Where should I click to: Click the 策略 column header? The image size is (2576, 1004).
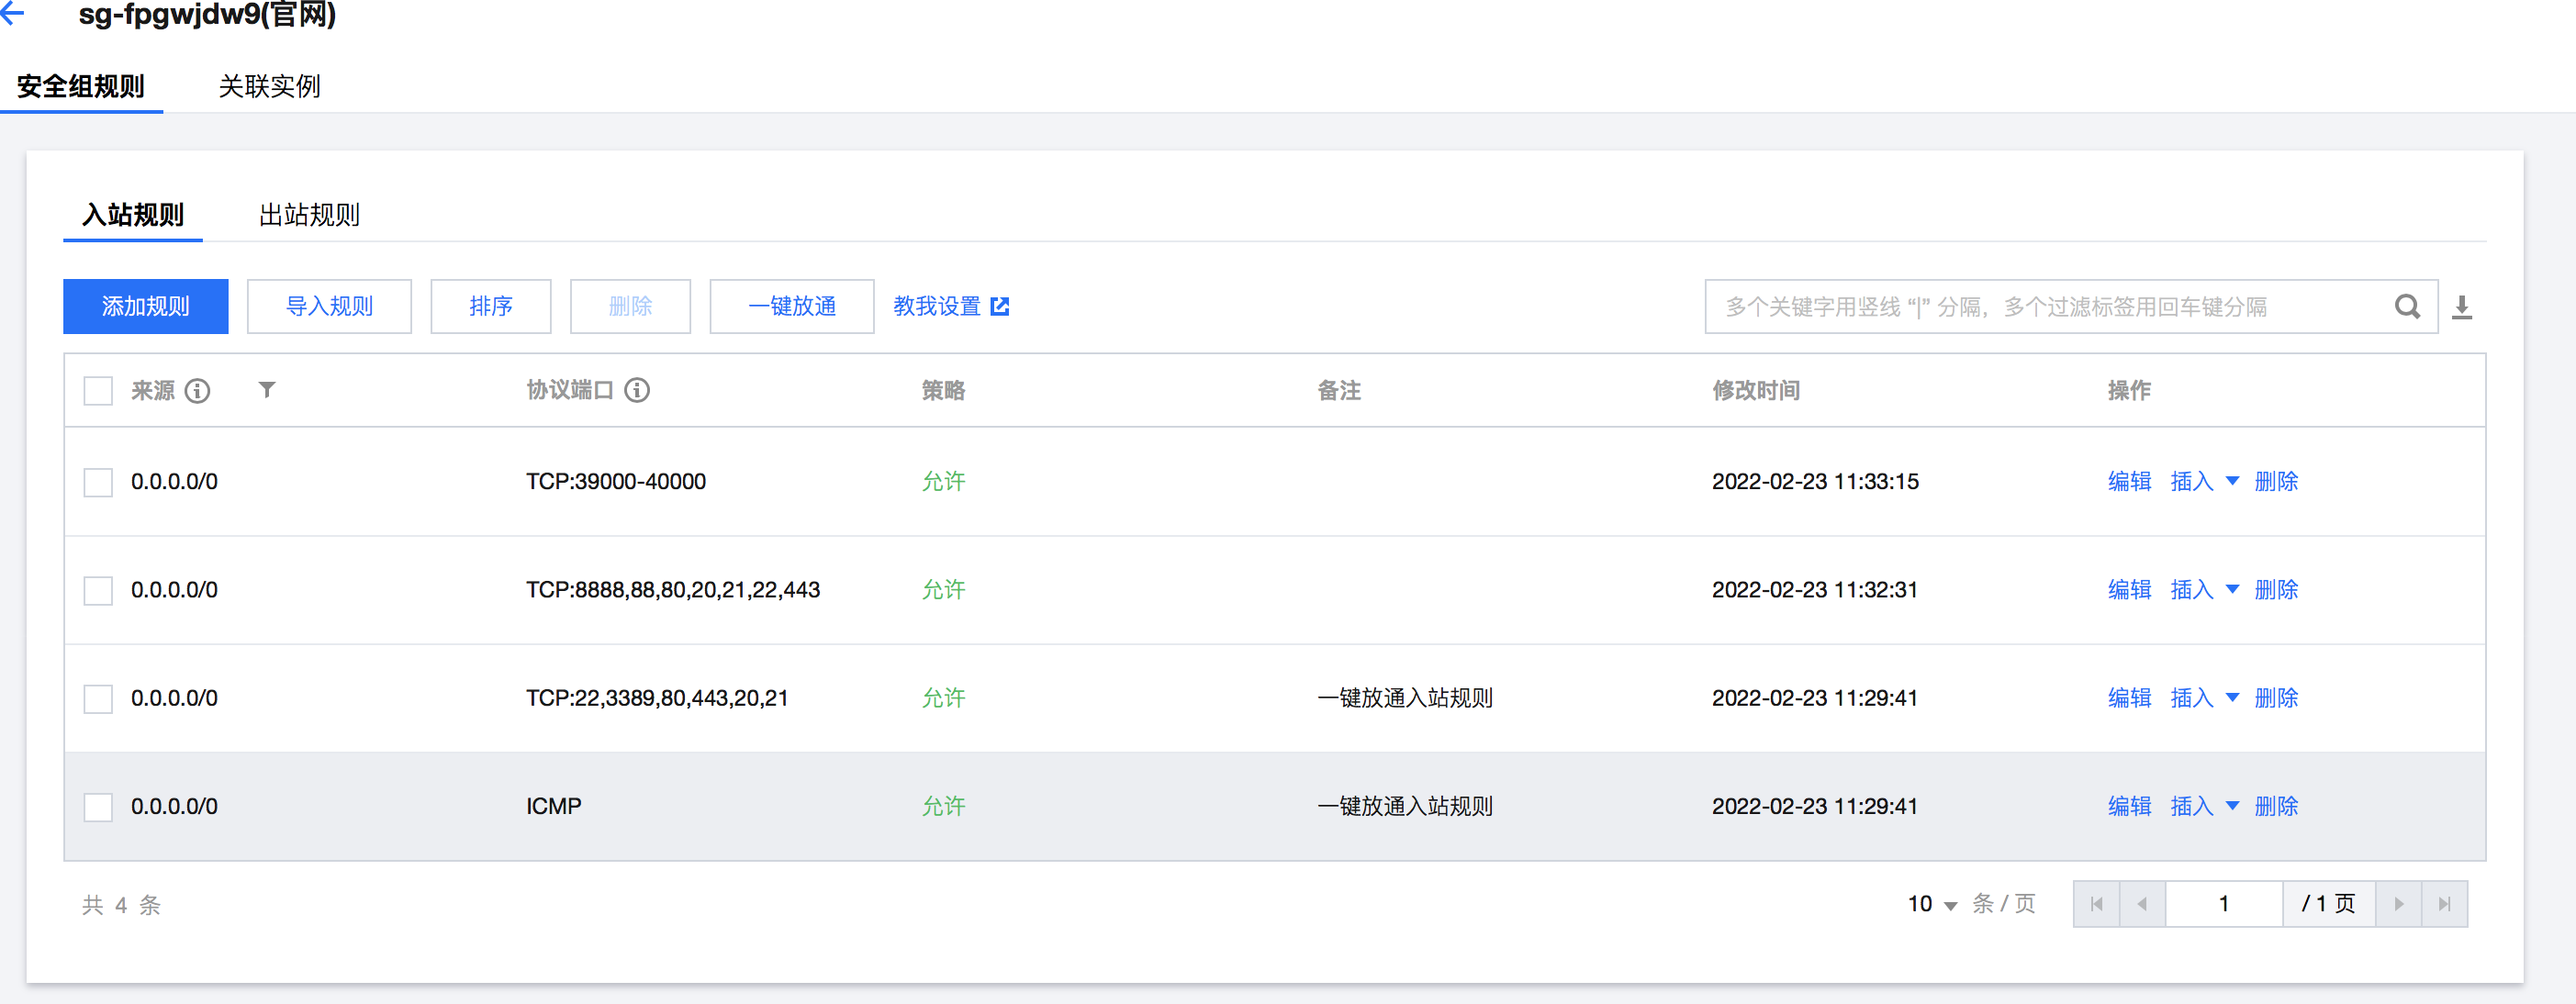(x=943, y=390)
